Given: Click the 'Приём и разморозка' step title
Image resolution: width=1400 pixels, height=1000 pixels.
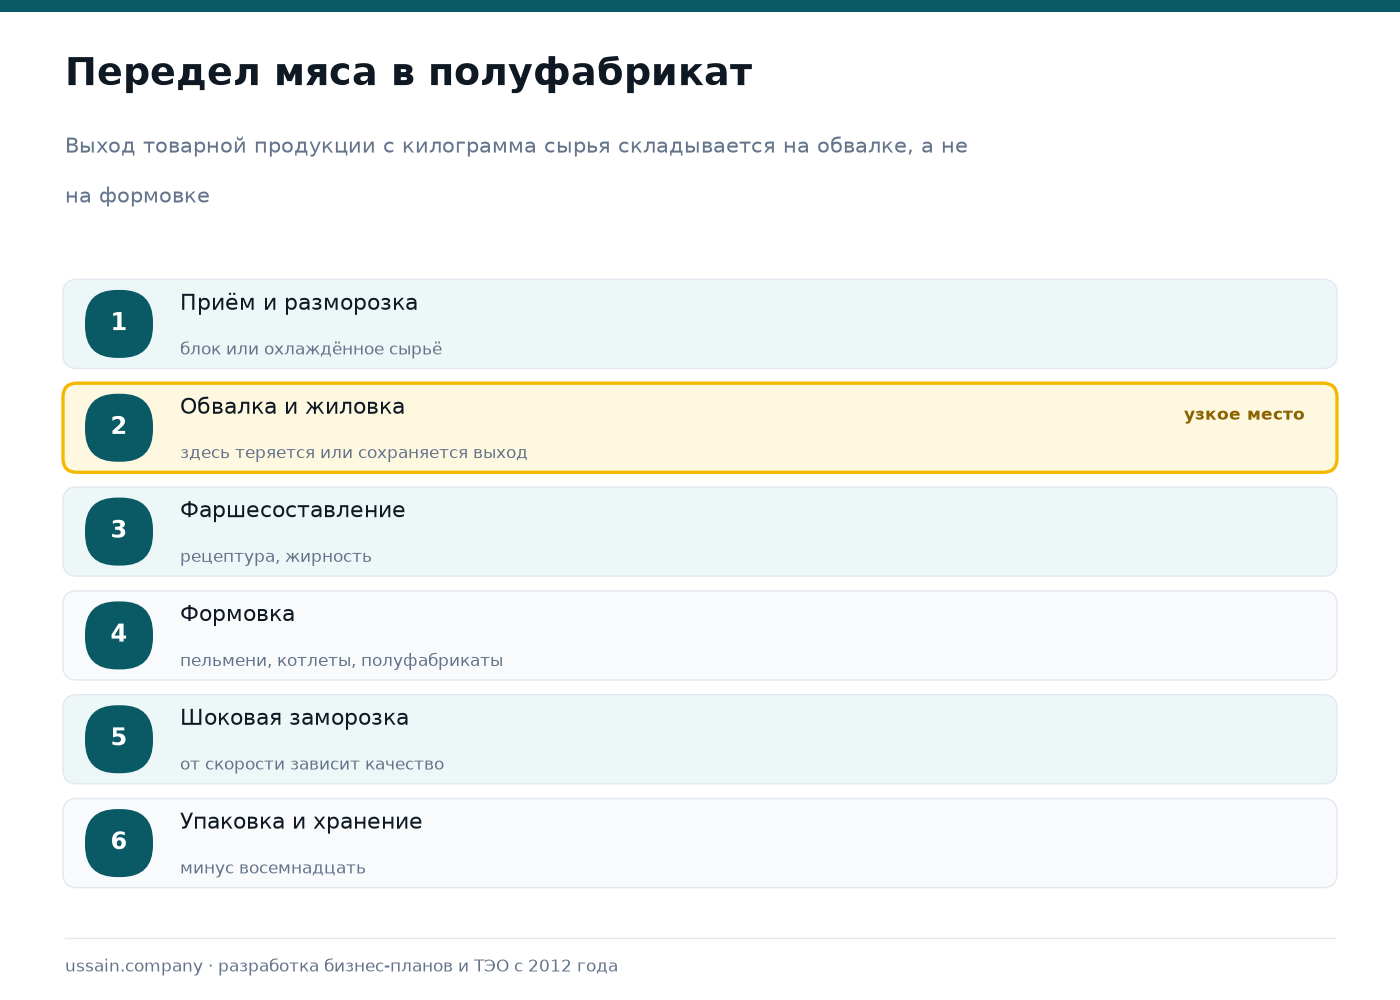Looking at the screenshot, I should (x=299, y=303).
